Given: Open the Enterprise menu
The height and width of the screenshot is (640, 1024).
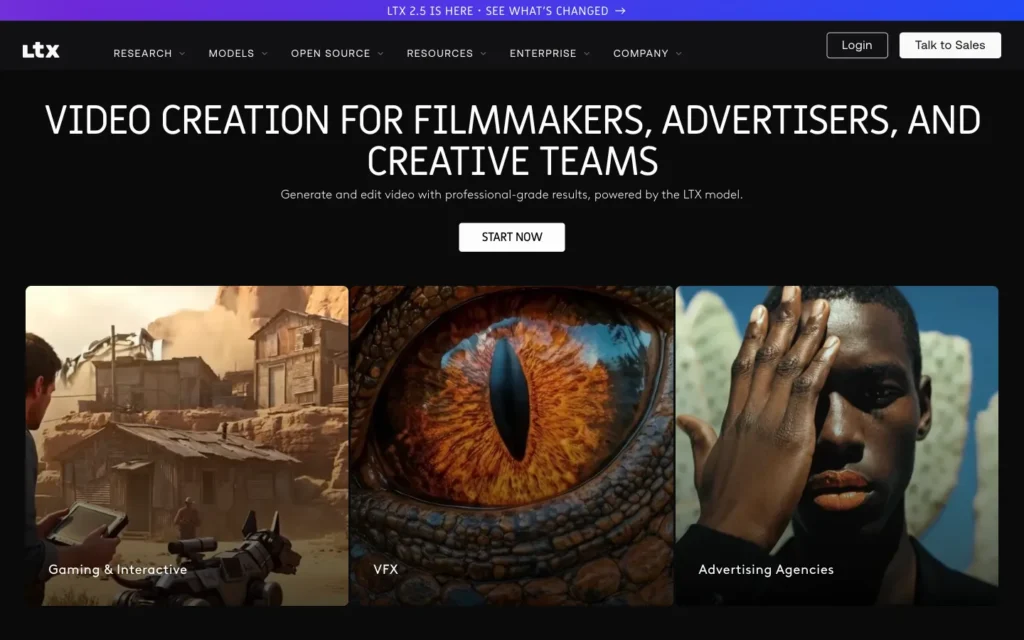Looking at the screenshot, I should pos(543,54).
